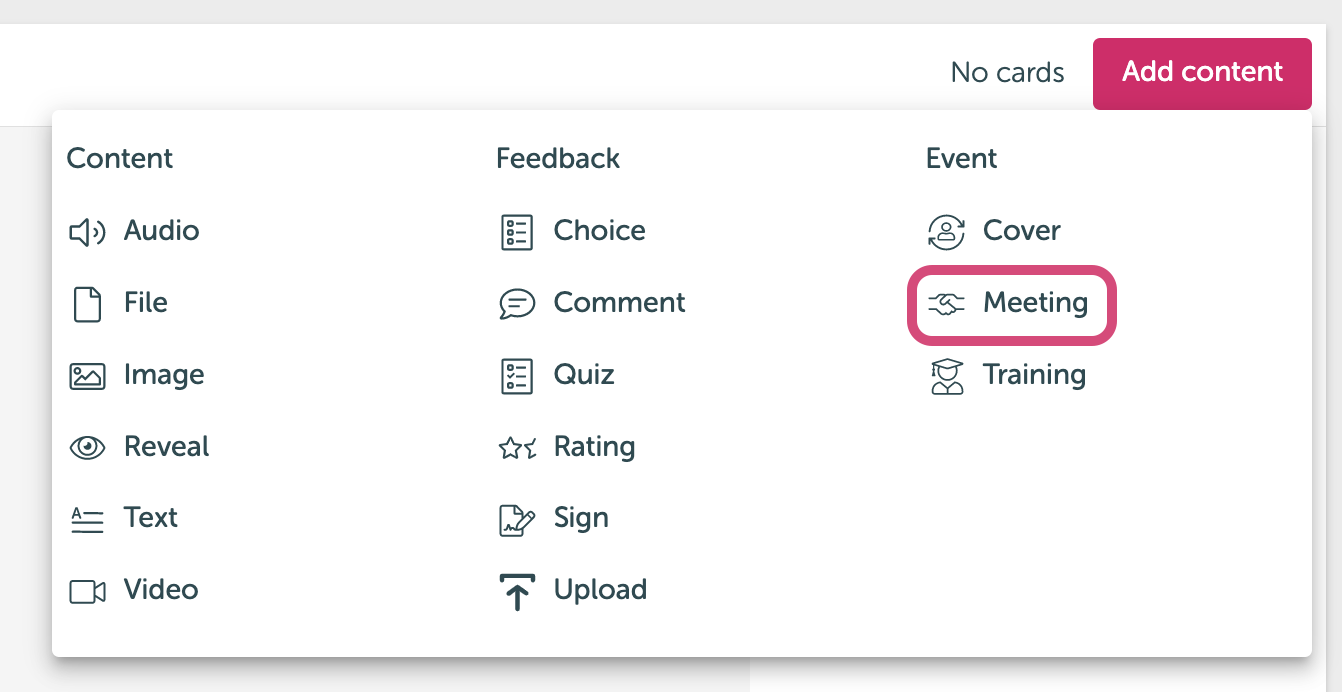This screenshot has width=1342, height=692.
Task: Click the Audio speaker icon
Action: click(x=87, y=233)
